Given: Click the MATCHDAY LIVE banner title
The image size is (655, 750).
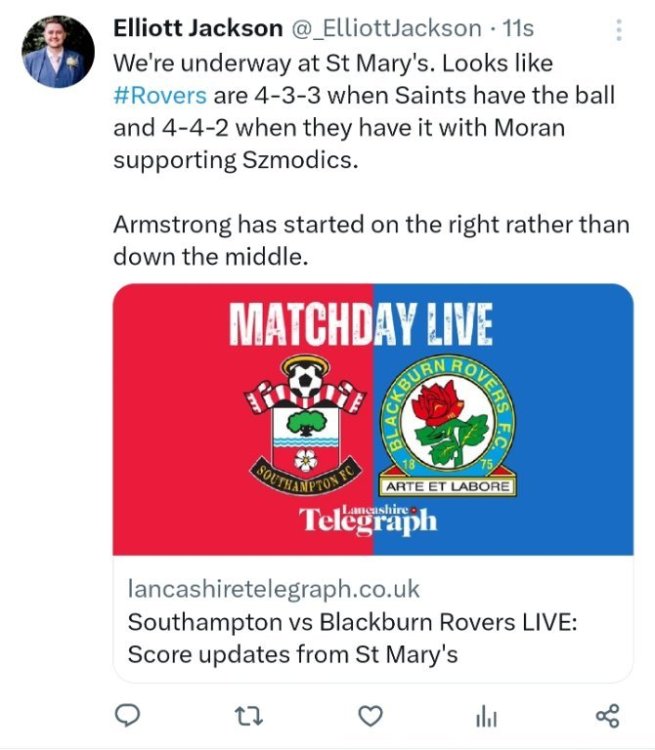Looking at the screenshot, I should pyautogui.click(x=360, y=325).
